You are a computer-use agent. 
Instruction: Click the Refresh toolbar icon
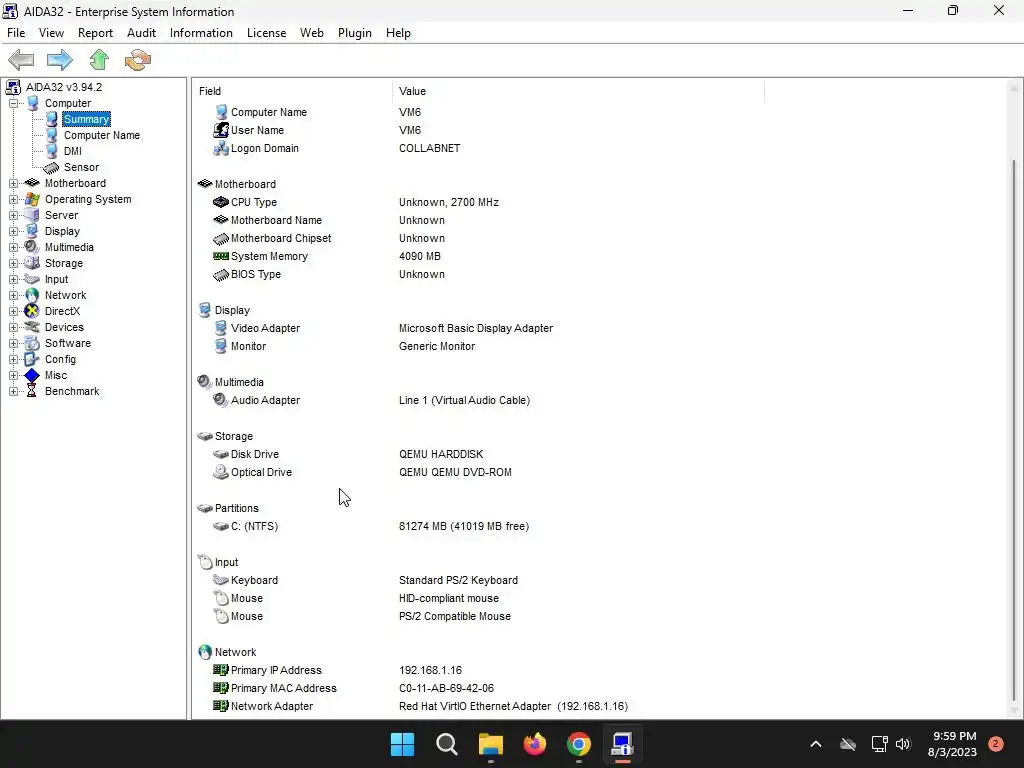coord(138,60)
